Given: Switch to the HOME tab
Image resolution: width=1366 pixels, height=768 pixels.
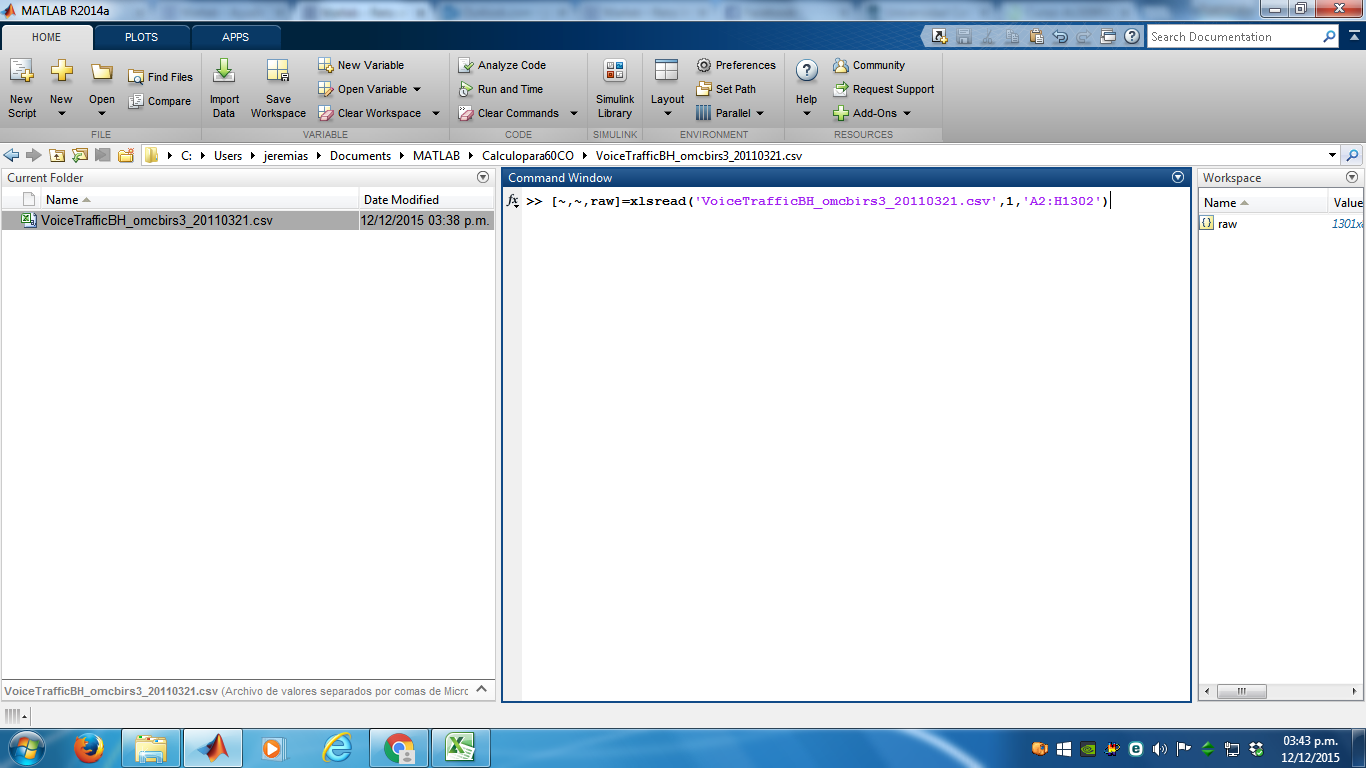Looking at the screenshot, I should 47,37.
